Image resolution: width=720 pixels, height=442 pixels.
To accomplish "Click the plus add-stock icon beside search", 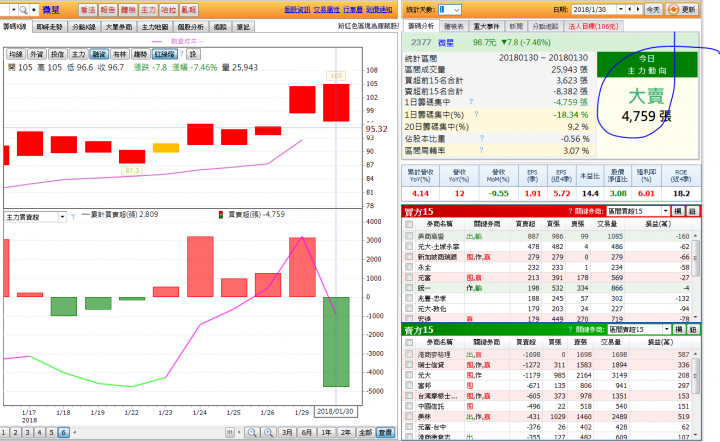I will click(34, 10).
